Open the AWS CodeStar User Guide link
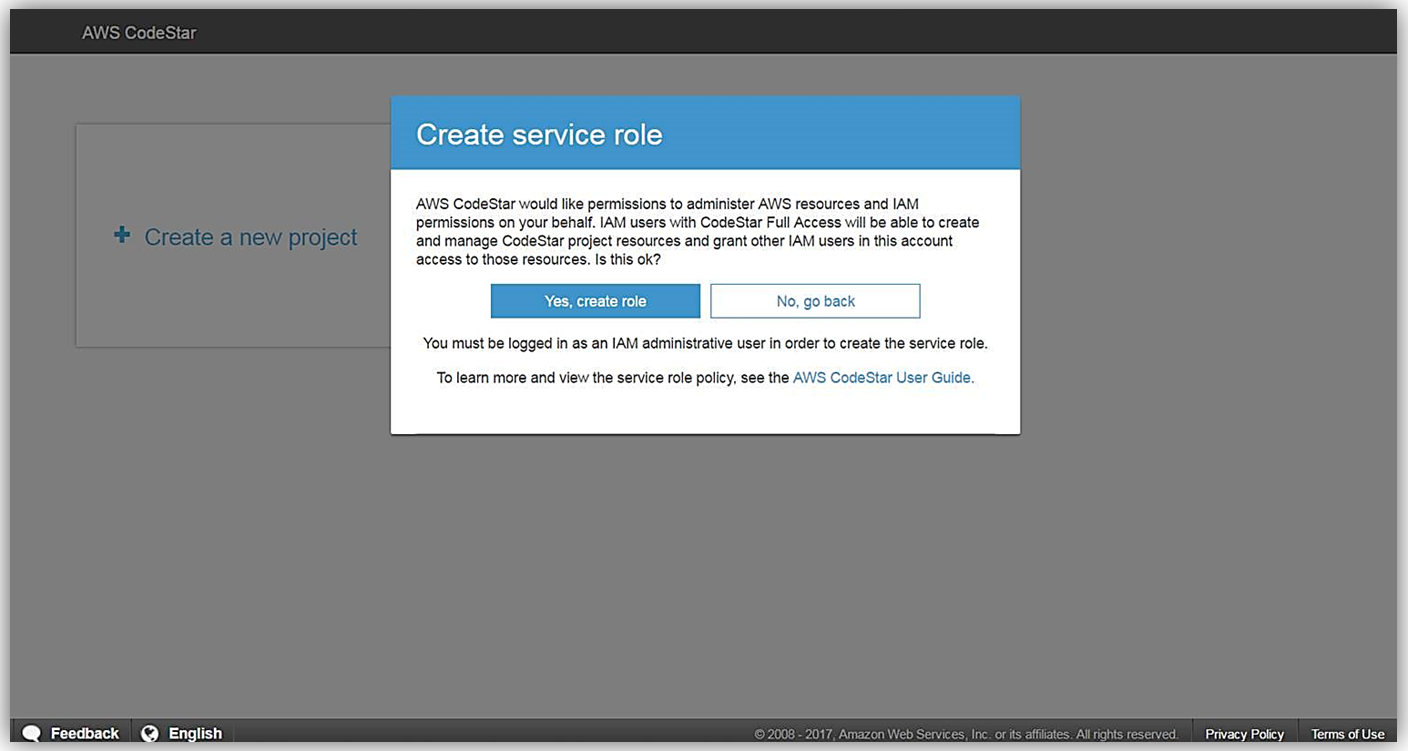1408x751 pixels. [883, 378]
